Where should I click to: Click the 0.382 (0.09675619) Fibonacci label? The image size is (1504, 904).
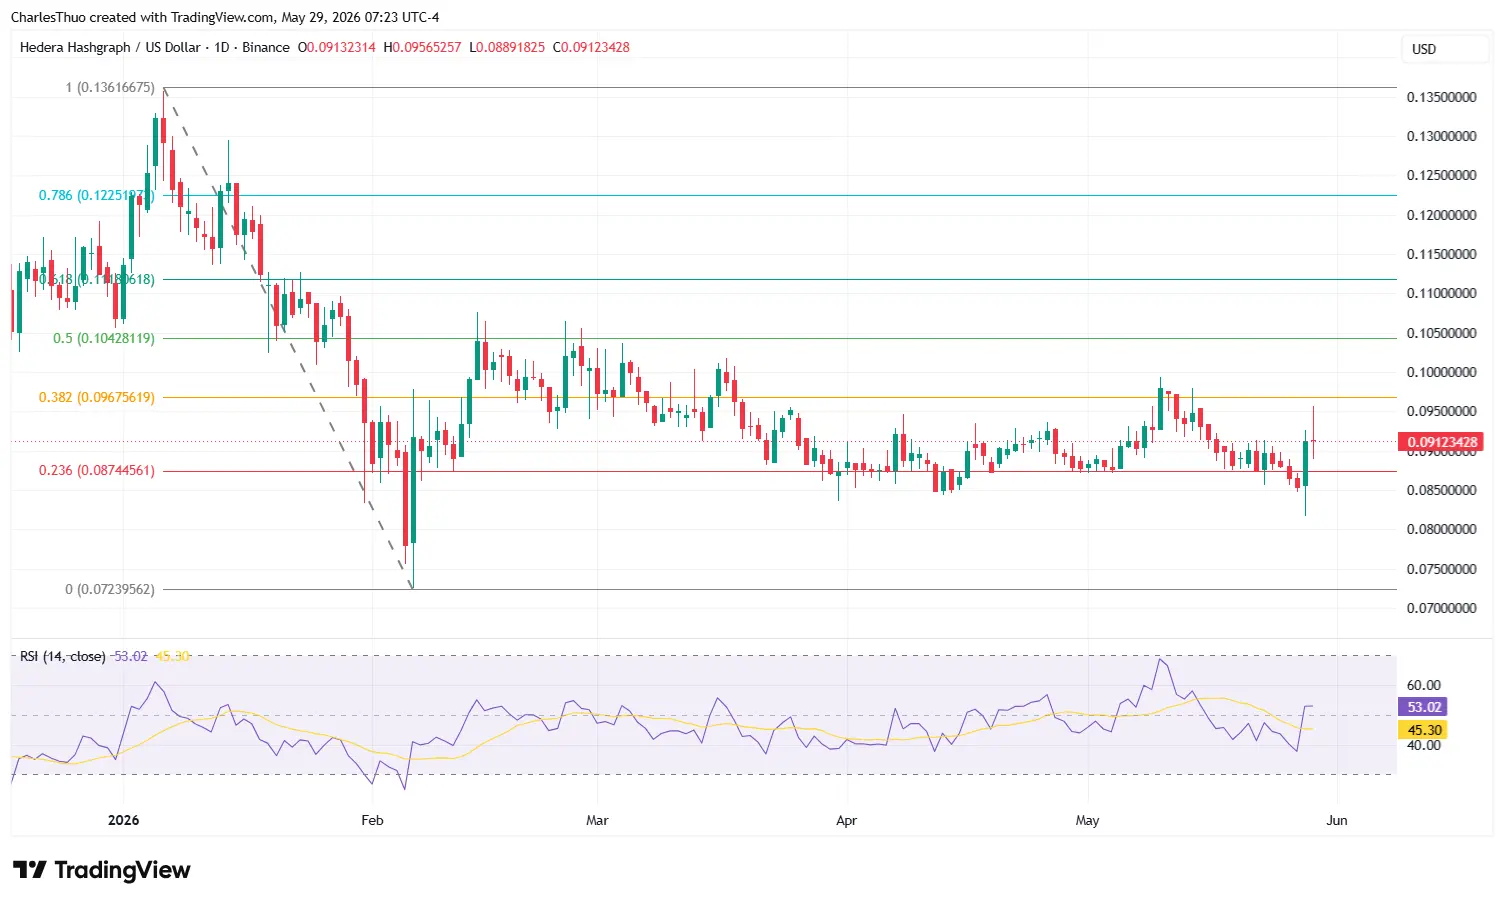pos(97,397)
